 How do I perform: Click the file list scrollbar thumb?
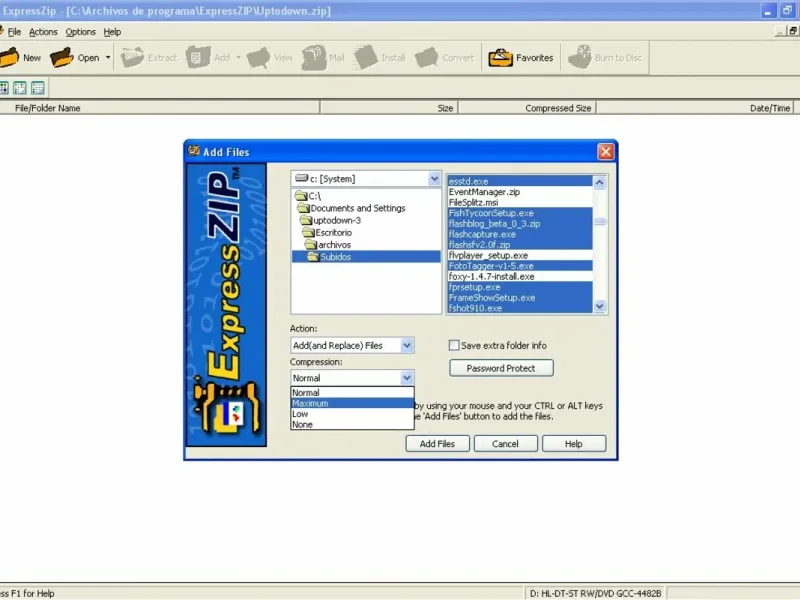pos(599,221)
